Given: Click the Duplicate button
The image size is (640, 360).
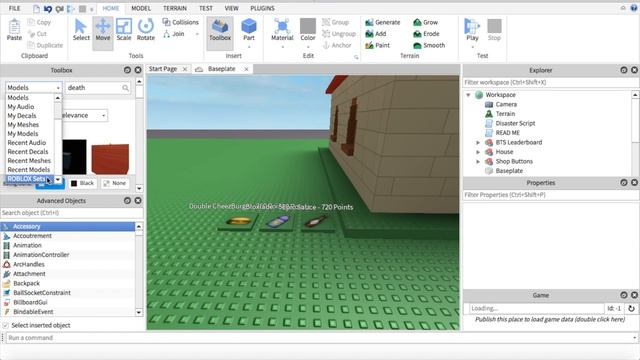Looking at the screenshot, I should [x=45, y=45].
